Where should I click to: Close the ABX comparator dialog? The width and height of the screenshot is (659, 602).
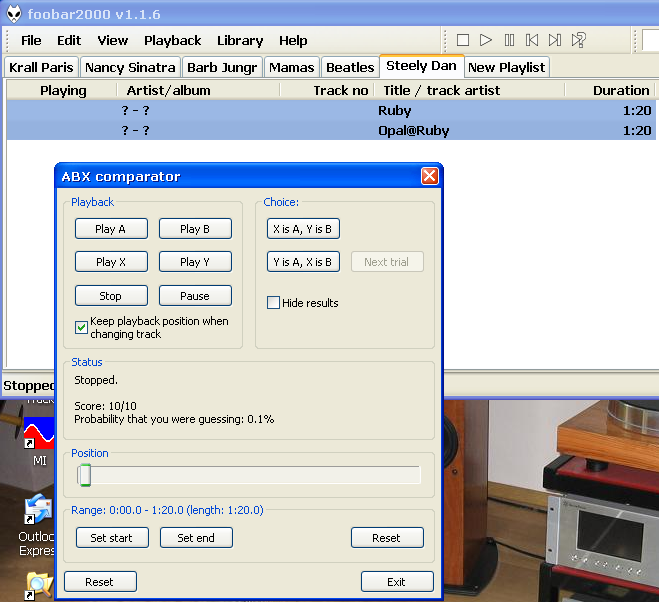(x=430, y=176)
